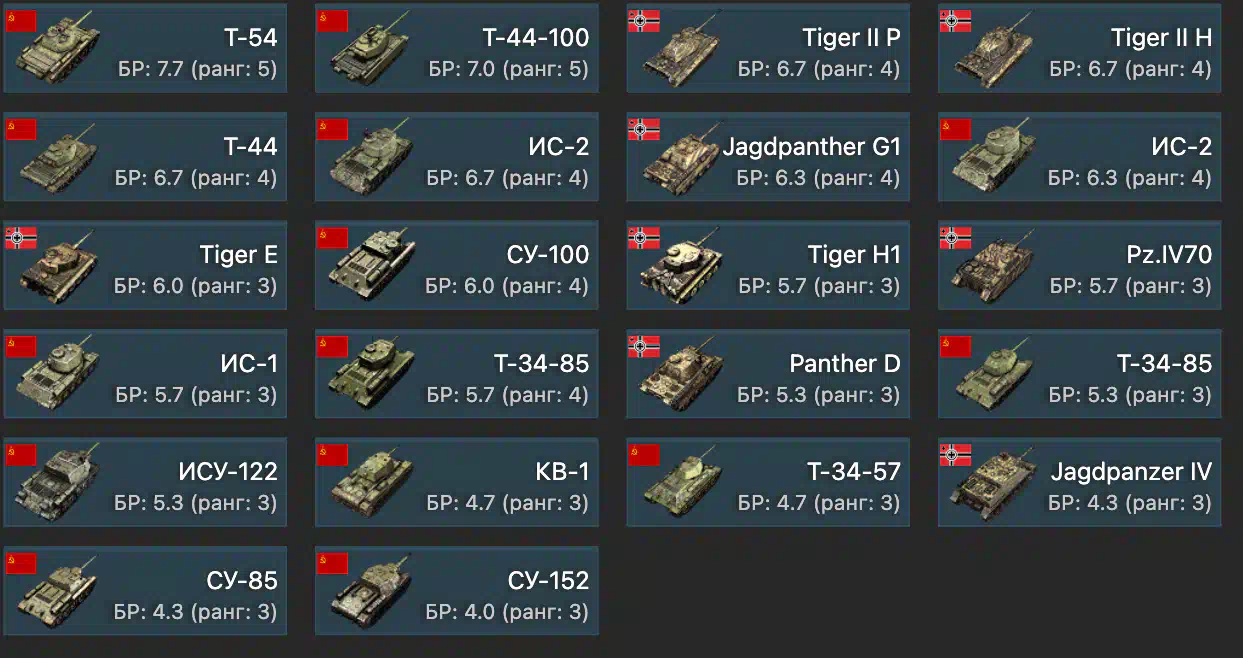Image resolution: width=1243 pixels, height=658 pixels.
Task: Select the T-54 tank card
Action: coord(145,48)
